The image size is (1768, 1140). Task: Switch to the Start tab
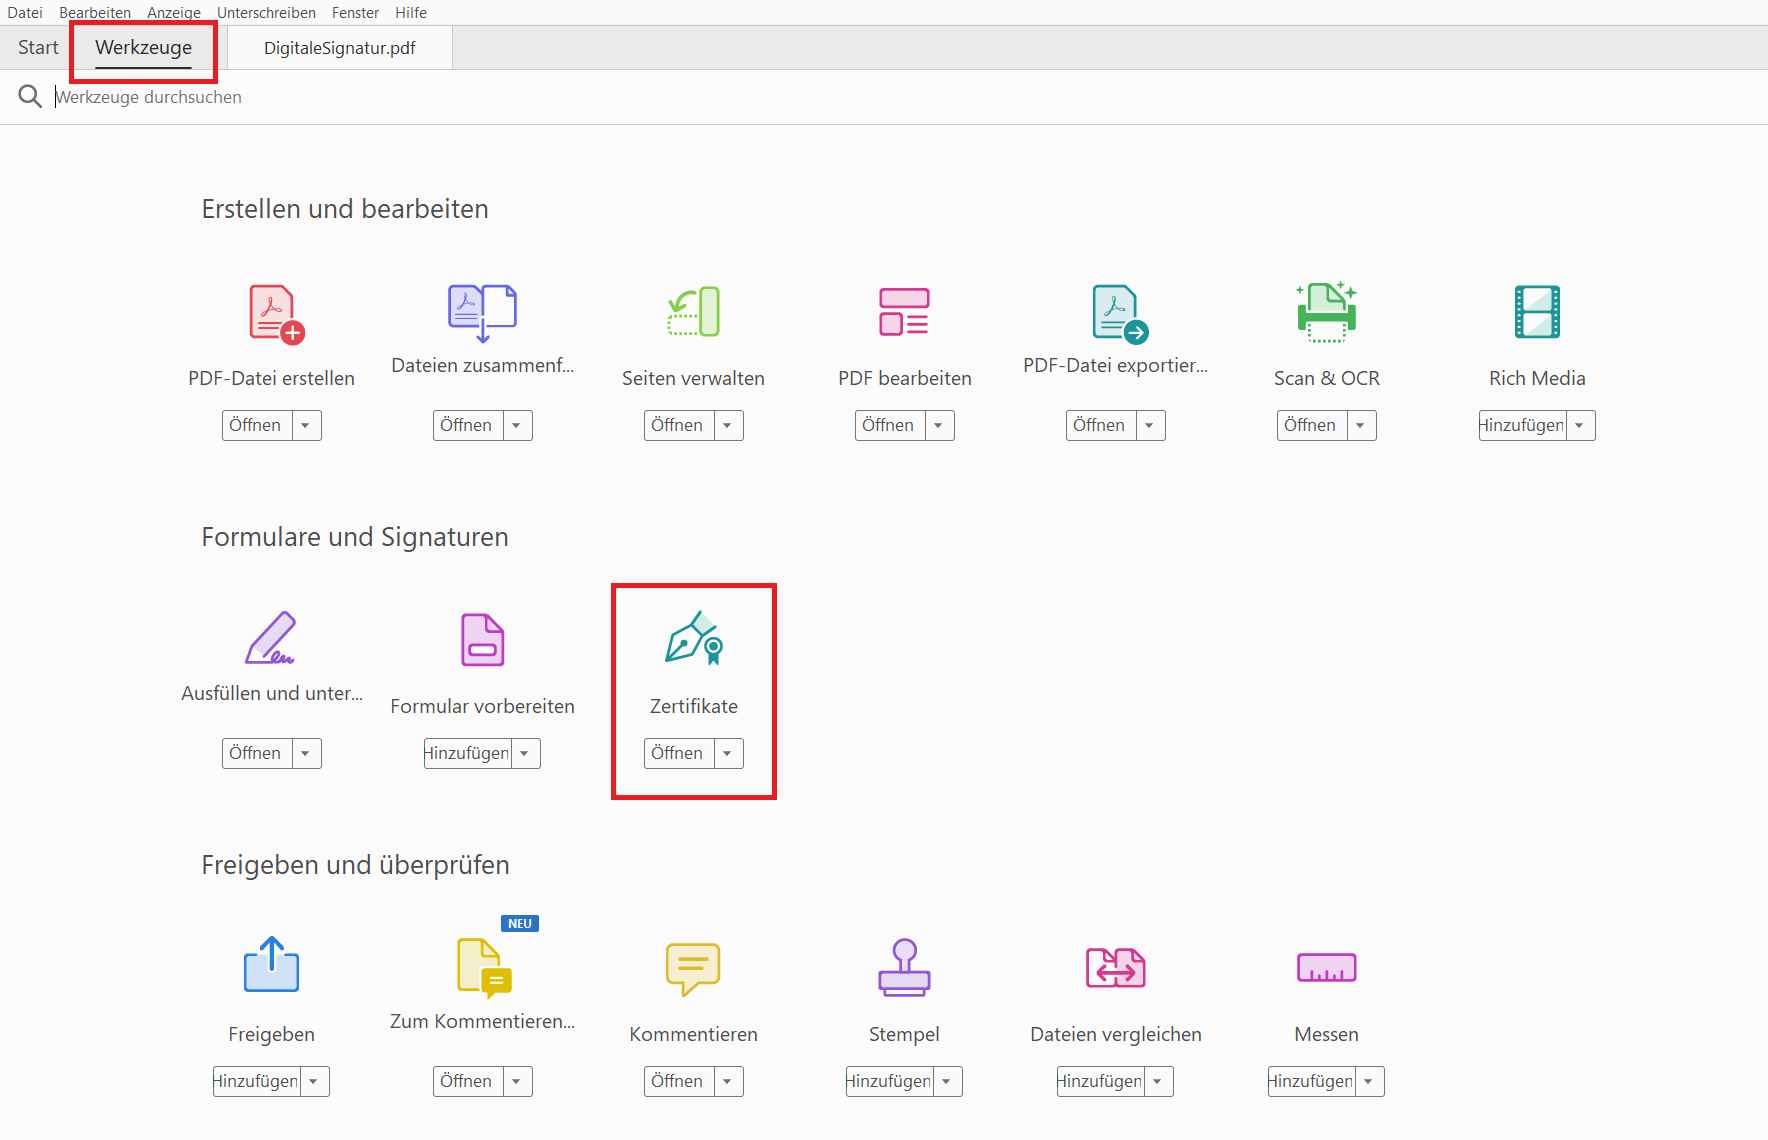pyautogui.click(x=38, y=47)
